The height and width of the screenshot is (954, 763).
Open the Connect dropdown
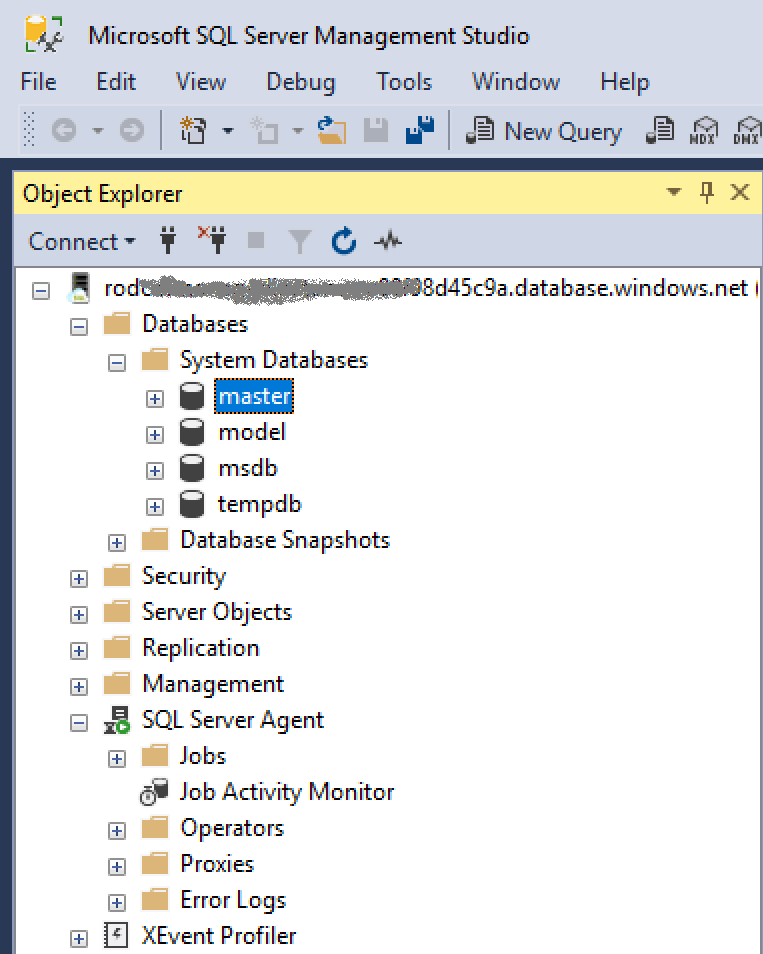tap(82, 241)
